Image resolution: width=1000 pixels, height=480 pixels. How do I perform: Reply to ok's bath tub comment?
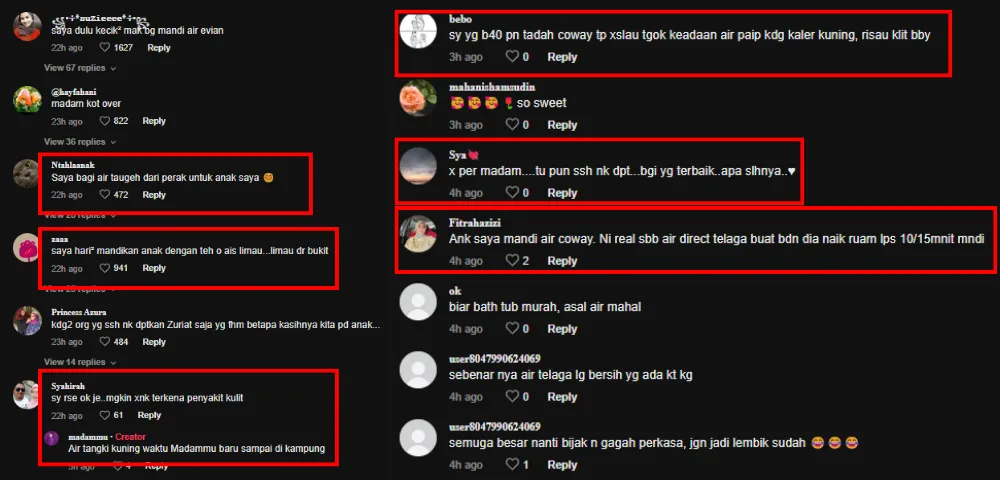pyautogui.click(x=562, y=329)
